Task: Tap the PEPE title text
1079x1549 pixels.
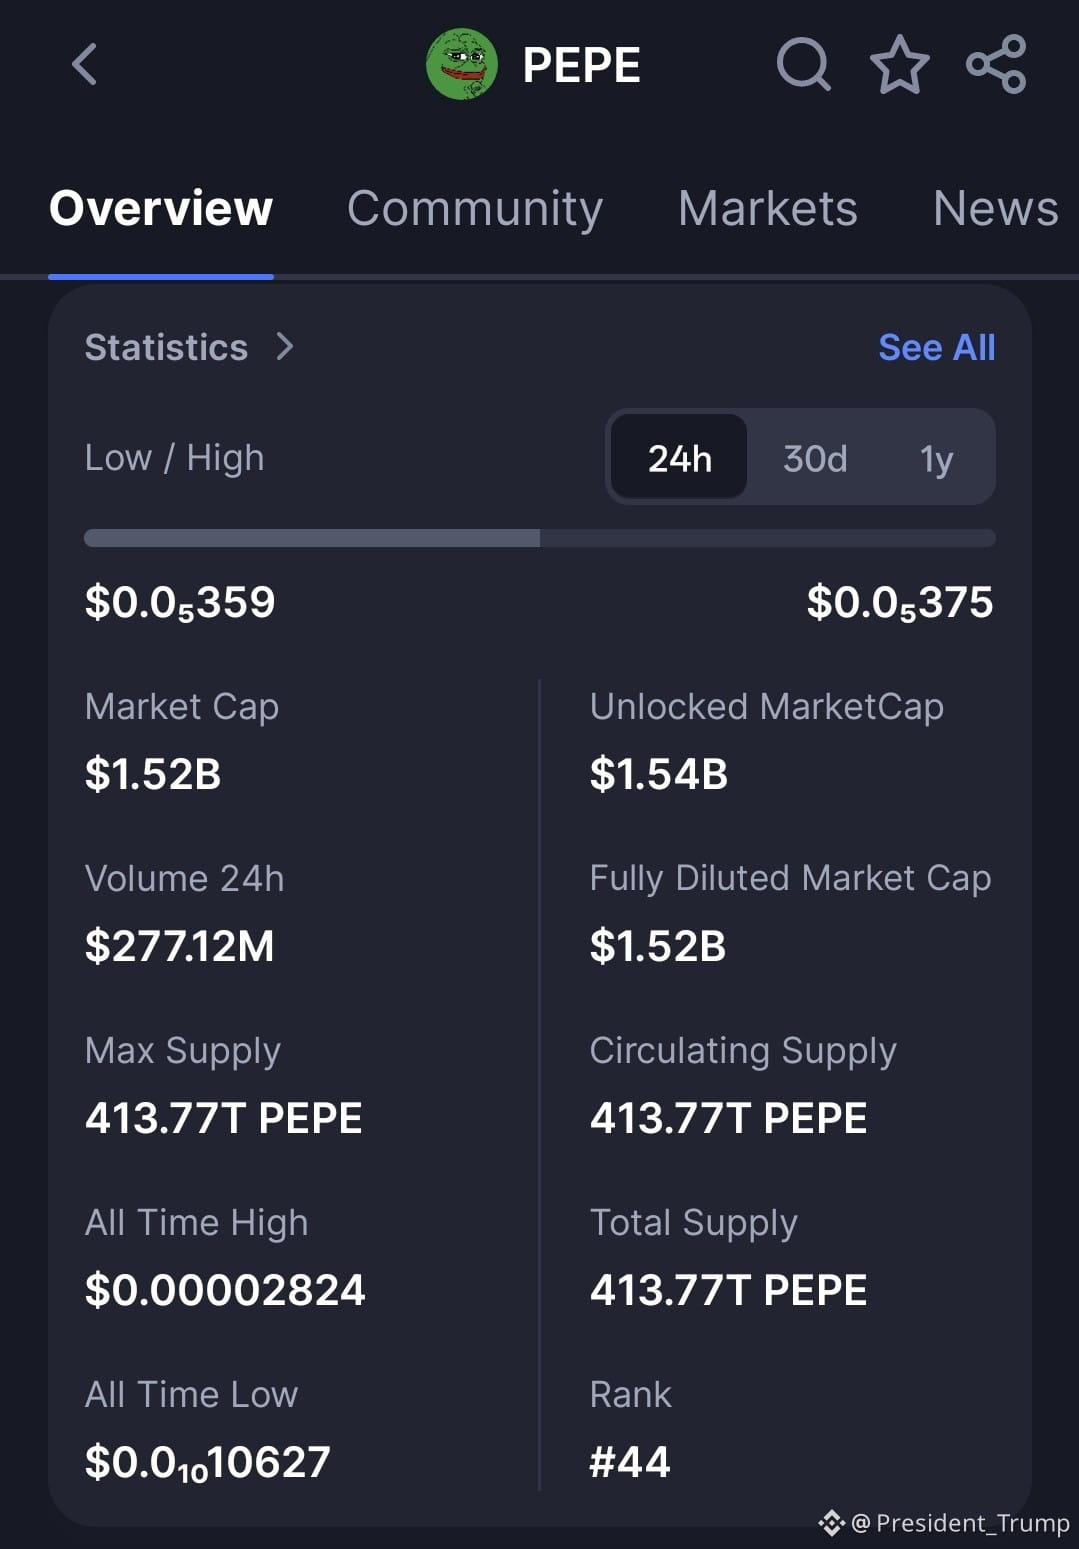Action: coord(581,66)
